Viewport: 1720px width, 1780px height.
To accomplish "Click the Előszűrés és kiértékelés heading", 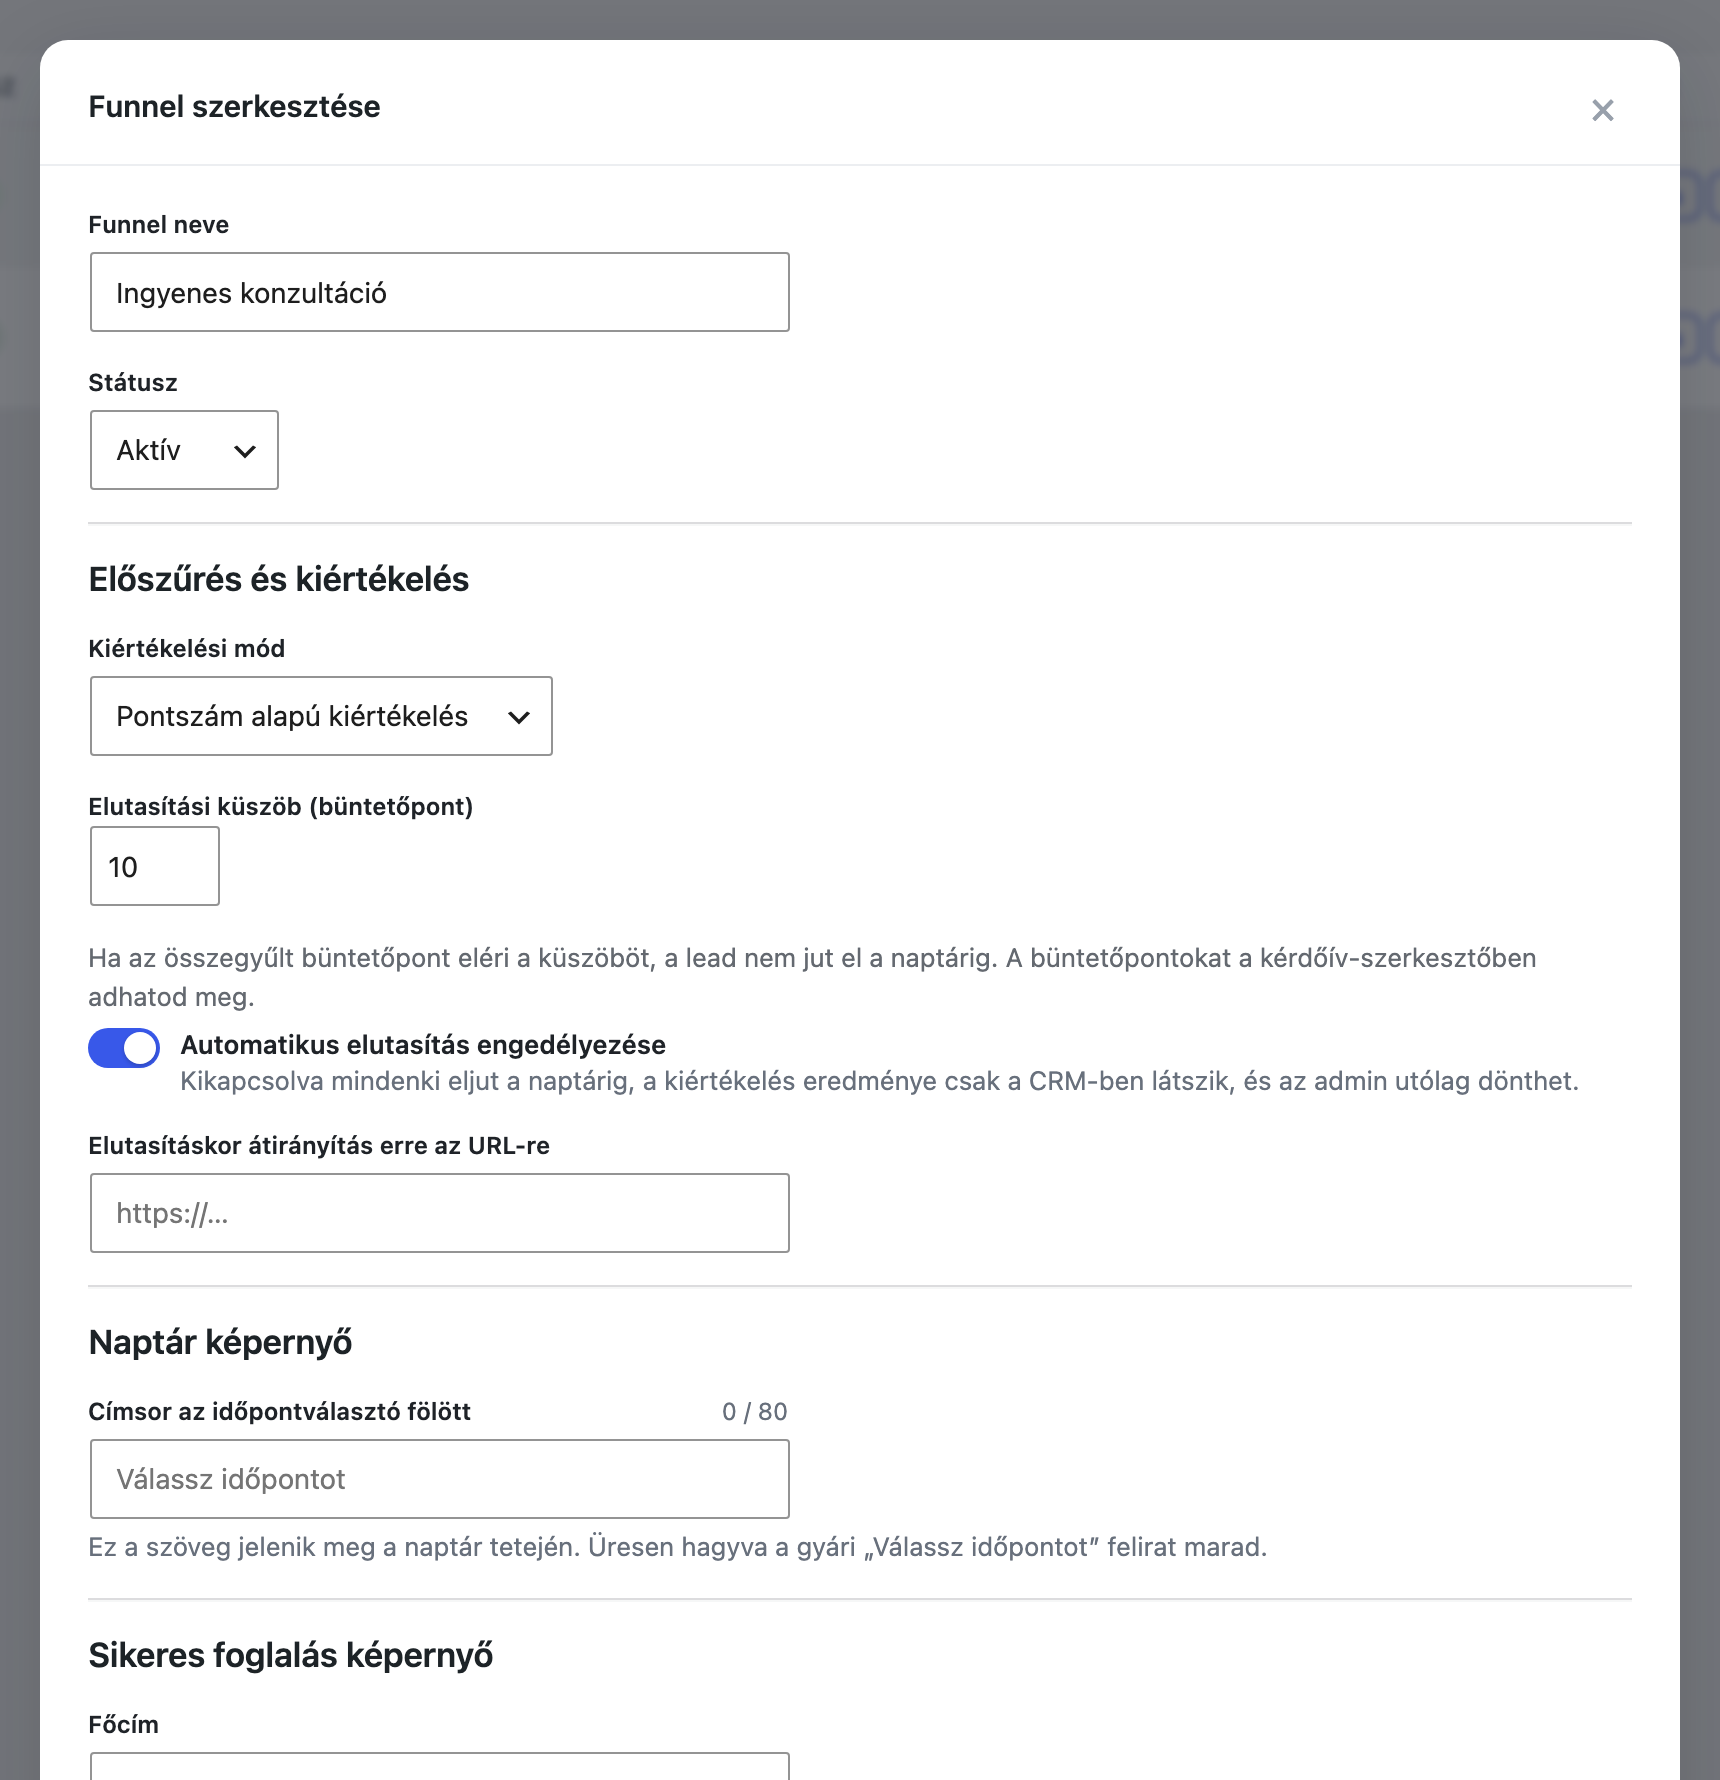I will pyautogui.click(x=279, y=579).
